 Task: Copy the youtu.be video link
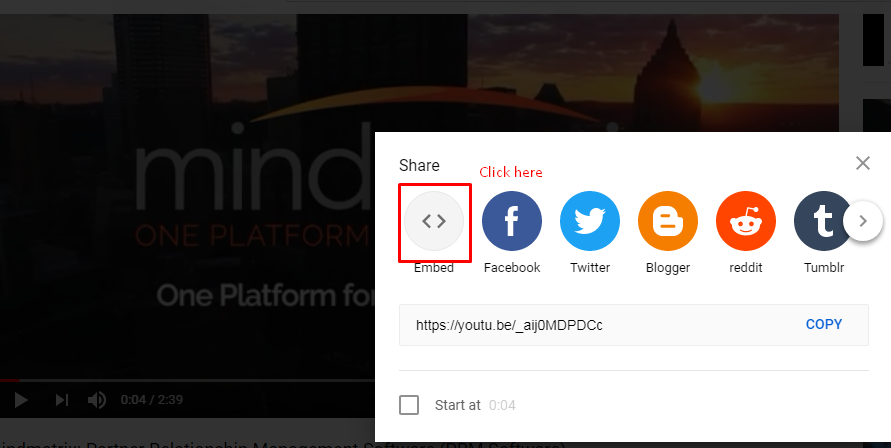824,324
